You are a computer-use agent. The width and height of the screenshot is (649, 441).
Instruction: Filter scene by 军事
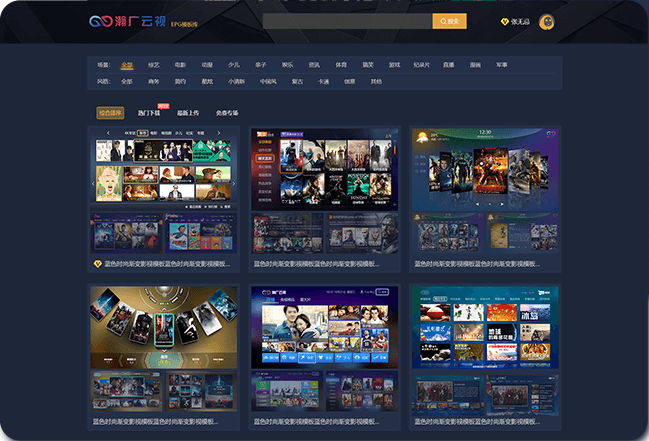[502, 65]
